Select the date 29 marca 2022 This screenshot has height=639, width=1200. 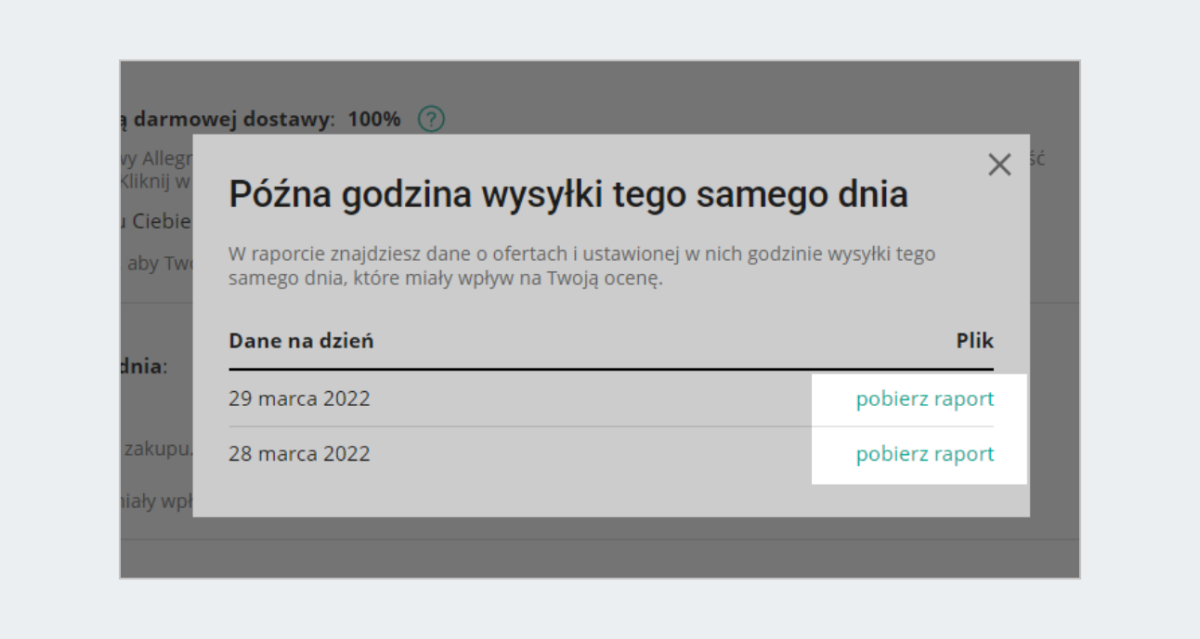[x=300, y=398]
